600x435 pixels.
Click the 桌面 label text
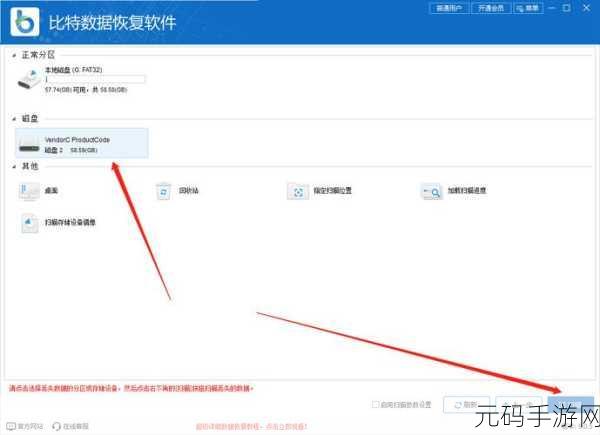pyautogui.click(x=51, y=190)
